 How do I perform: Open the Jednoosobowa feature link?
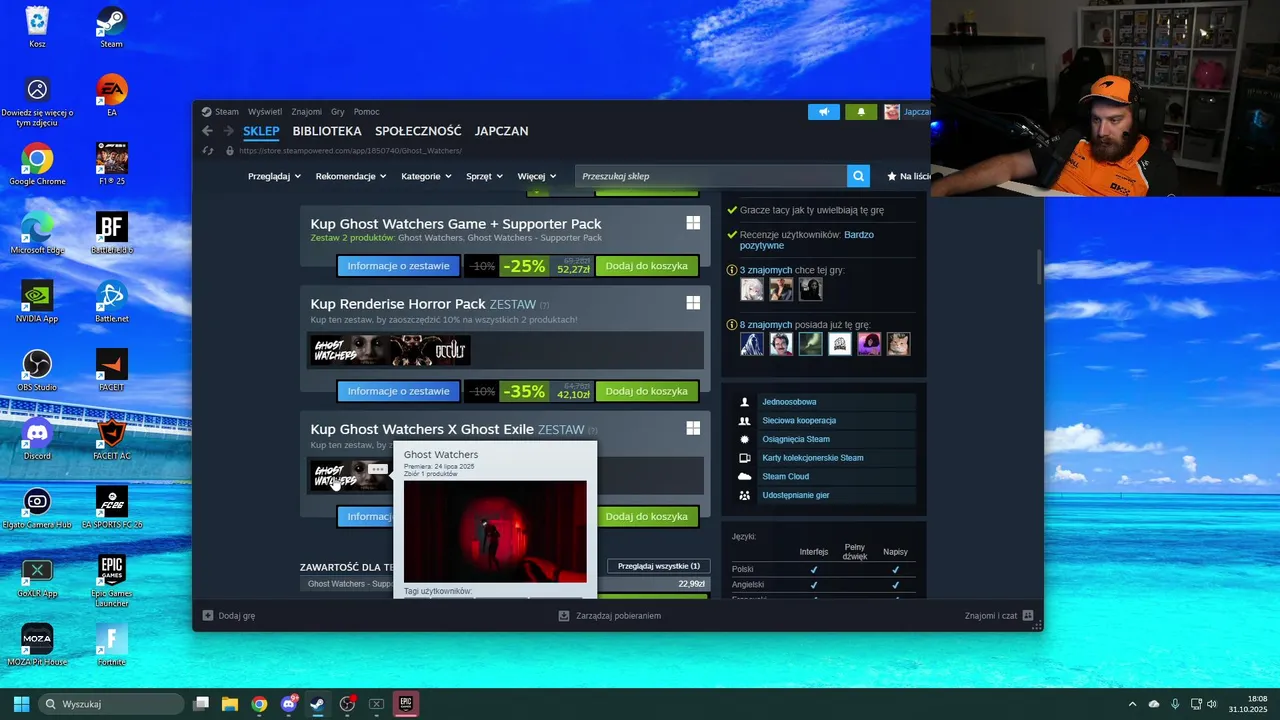pos(789,402)
